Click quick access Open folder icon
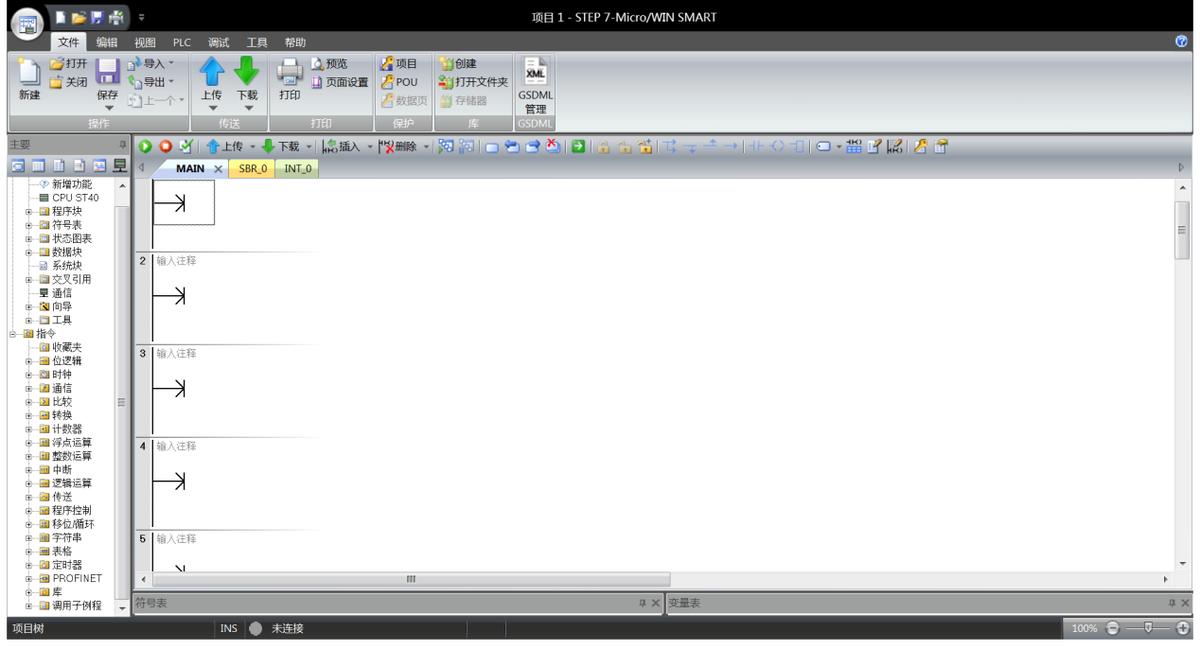Image resolution: width=1200 pixels, height=646 pixels. click(x=80, y=16)
